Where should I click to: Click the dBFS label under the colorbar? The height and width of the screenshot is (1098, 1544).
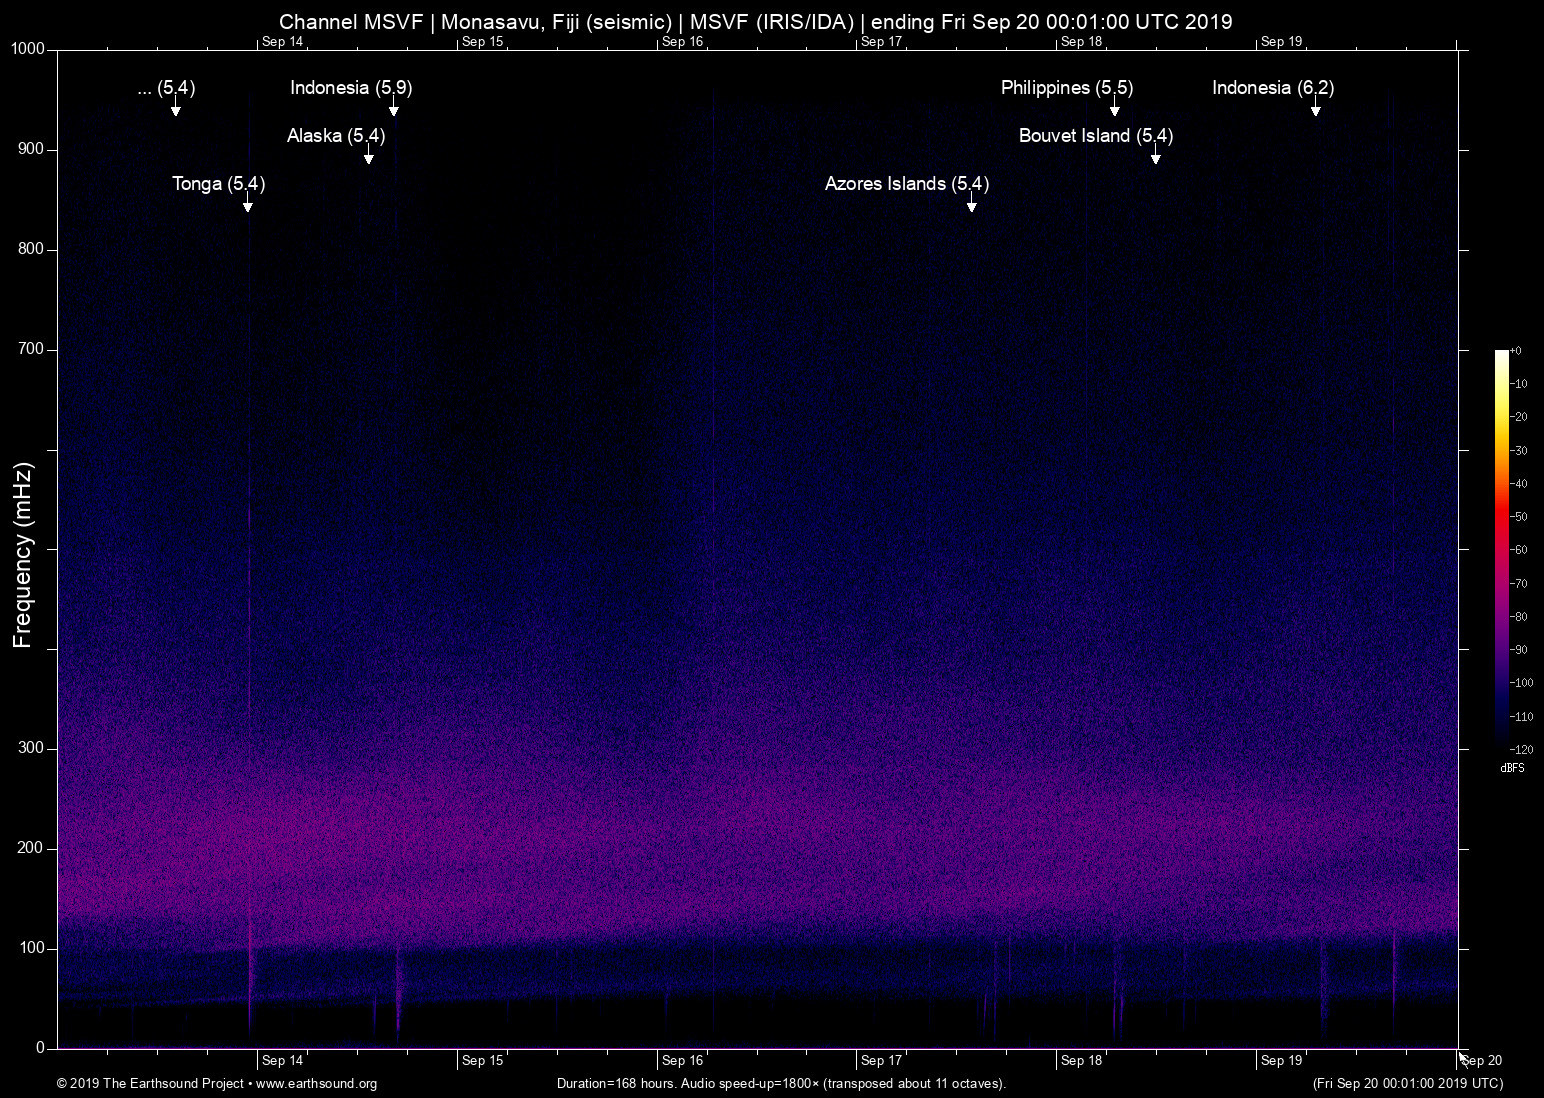[x=1513, y=768]
